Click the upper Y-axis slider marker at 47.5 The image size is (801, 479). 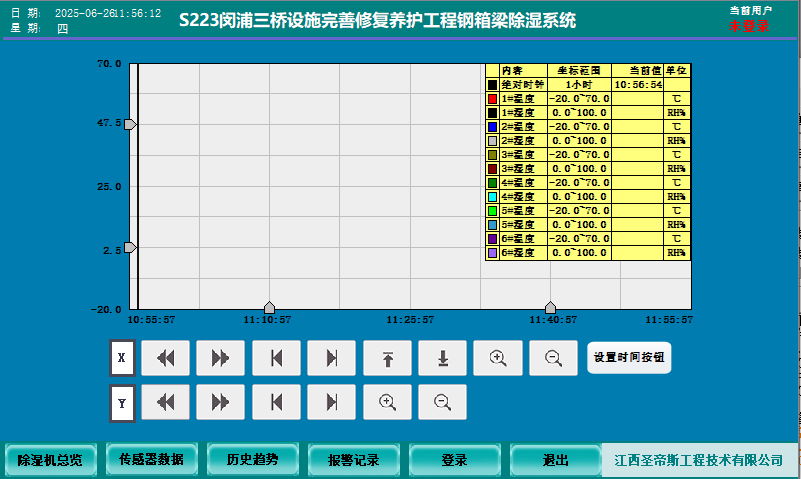point(130,124)
